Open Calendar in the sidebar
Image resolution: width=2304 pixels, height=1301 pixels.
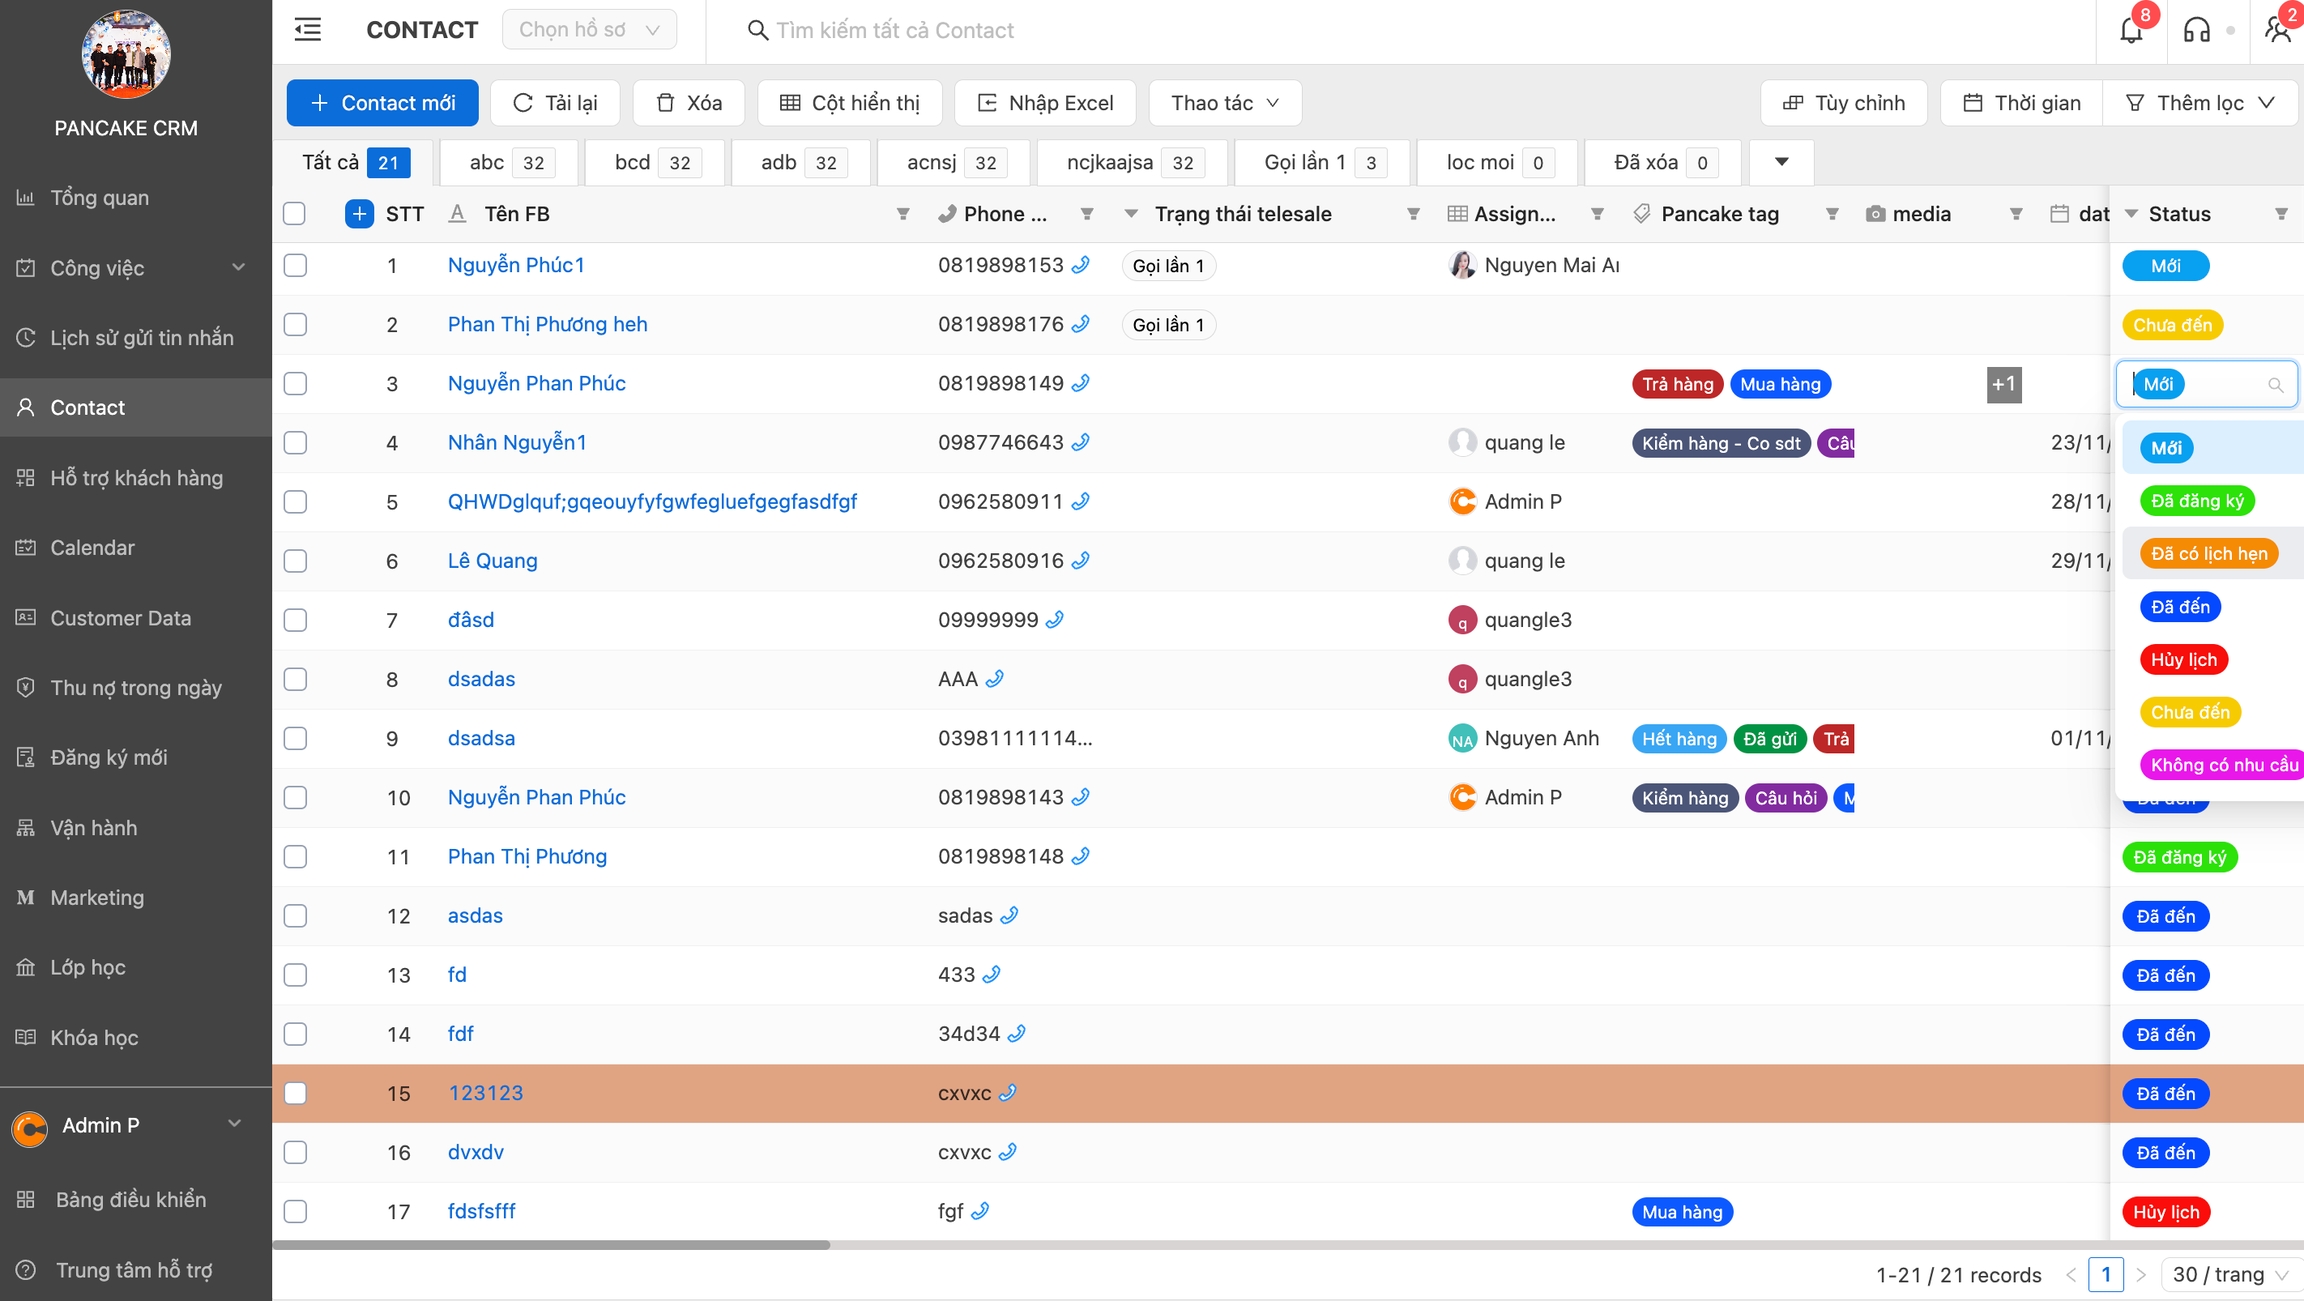[92, 548]
